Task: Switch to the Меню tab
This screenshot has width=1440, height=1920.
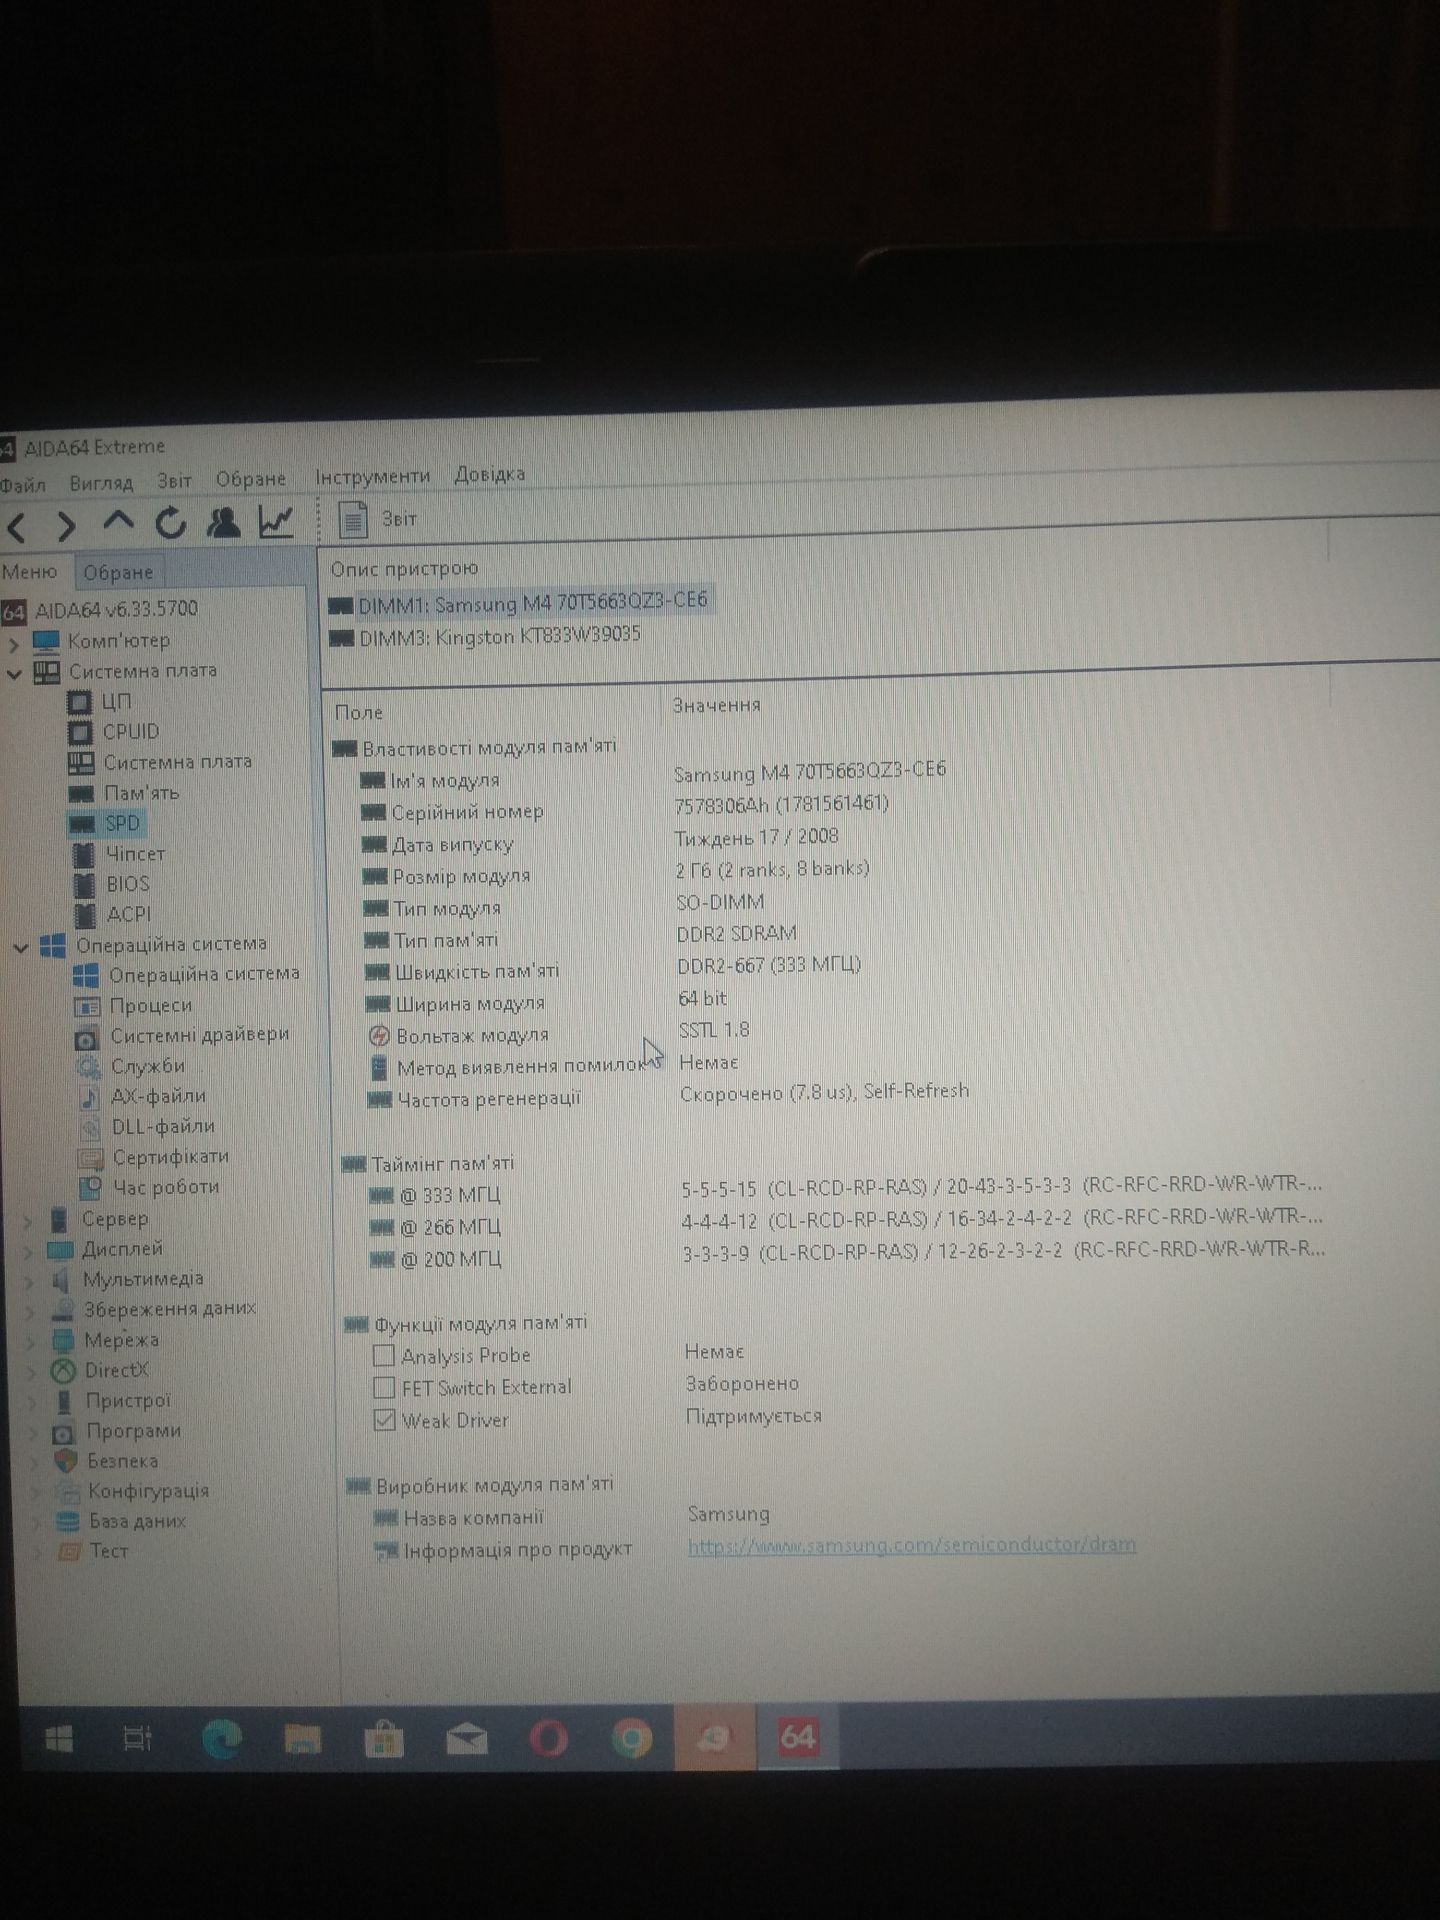Action: tap(30, 572)
